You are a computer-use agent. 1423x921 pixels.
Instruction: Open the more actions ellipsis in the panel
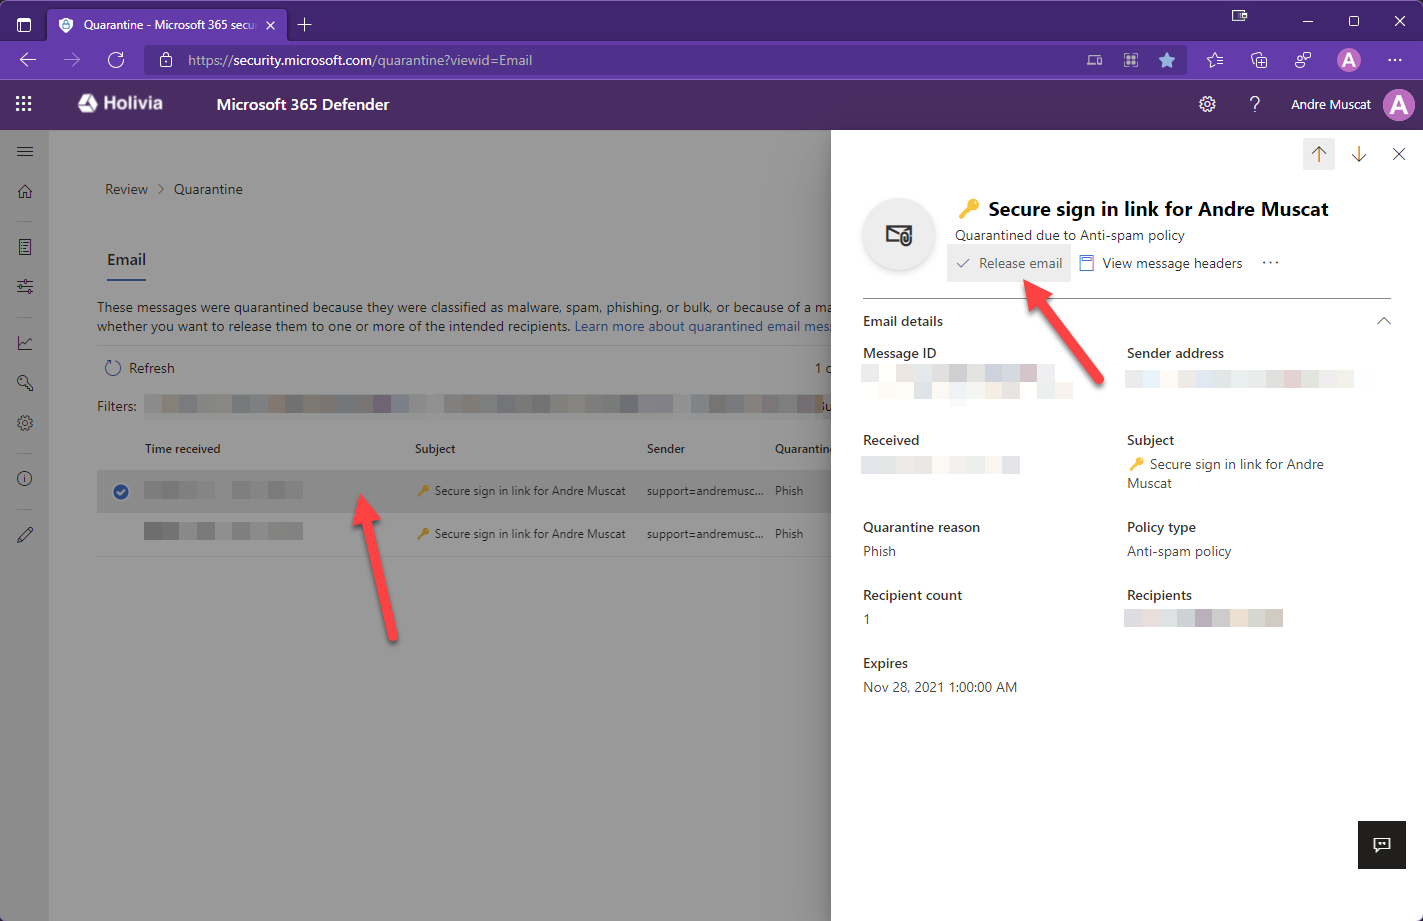[x=1270, y=262]
